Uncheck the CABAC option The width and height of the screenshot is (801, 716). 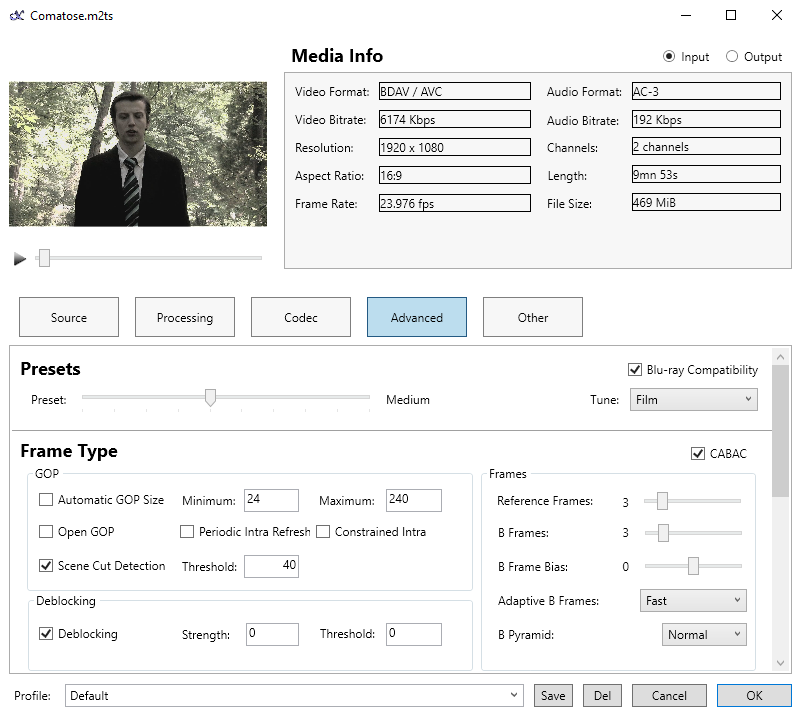click(x=698, y=454)
